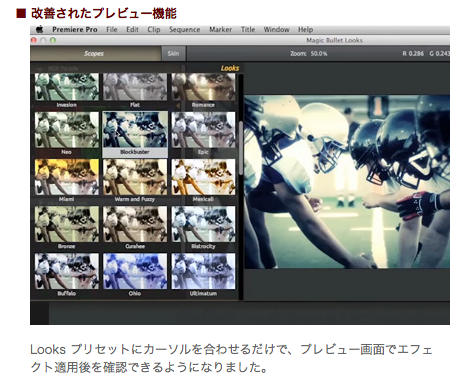
Task: Select the Mexicali look preset
Action: (203, 180)
